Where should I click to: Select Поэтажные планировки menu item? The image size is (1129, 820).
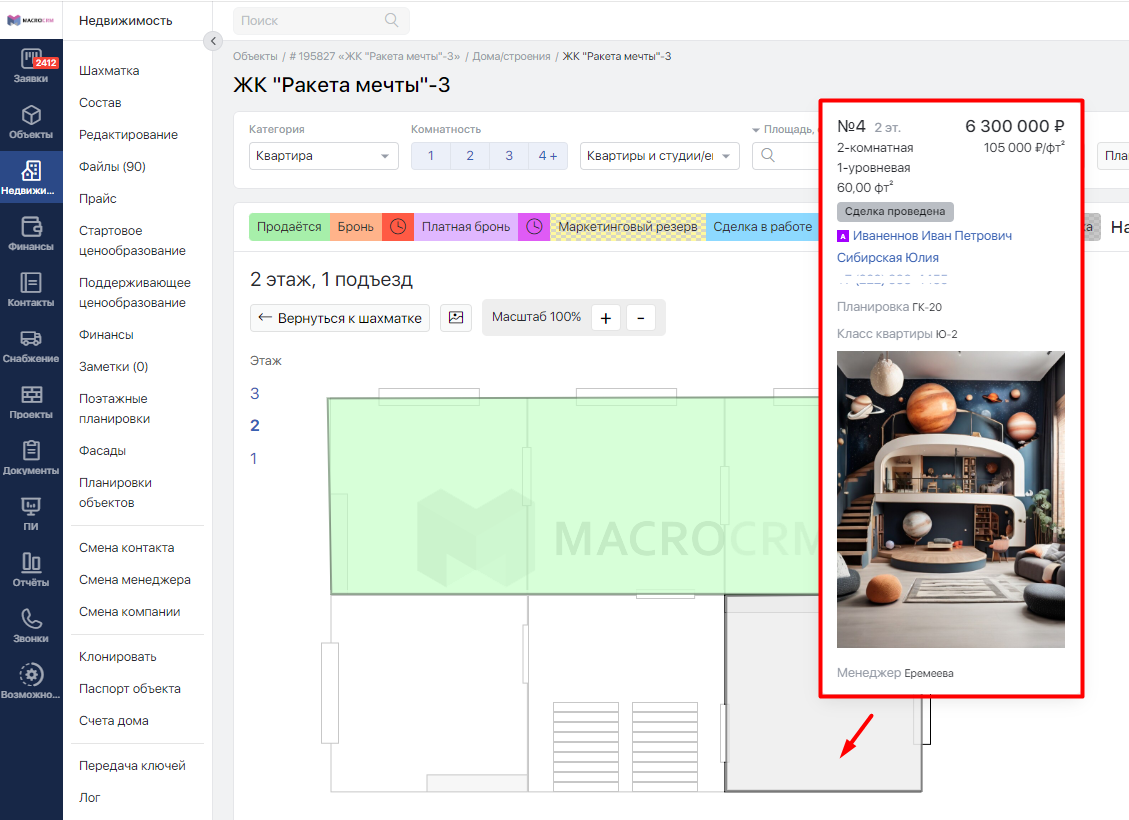[x=114, y=409]
